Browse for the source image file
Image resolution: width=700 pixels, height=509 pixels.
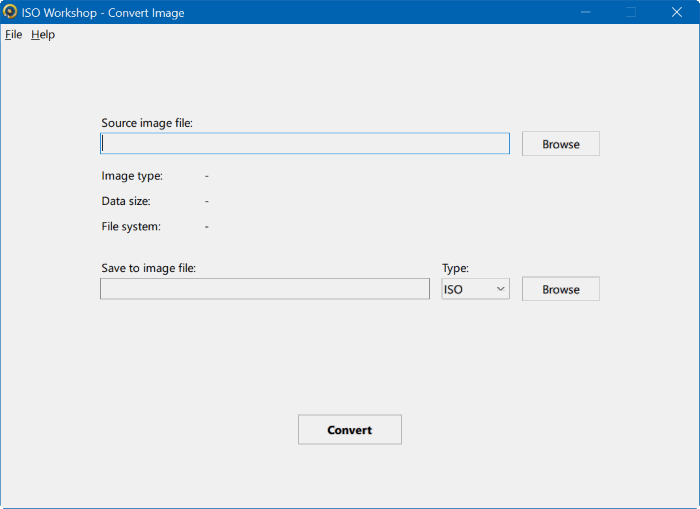tap(561, 144)
